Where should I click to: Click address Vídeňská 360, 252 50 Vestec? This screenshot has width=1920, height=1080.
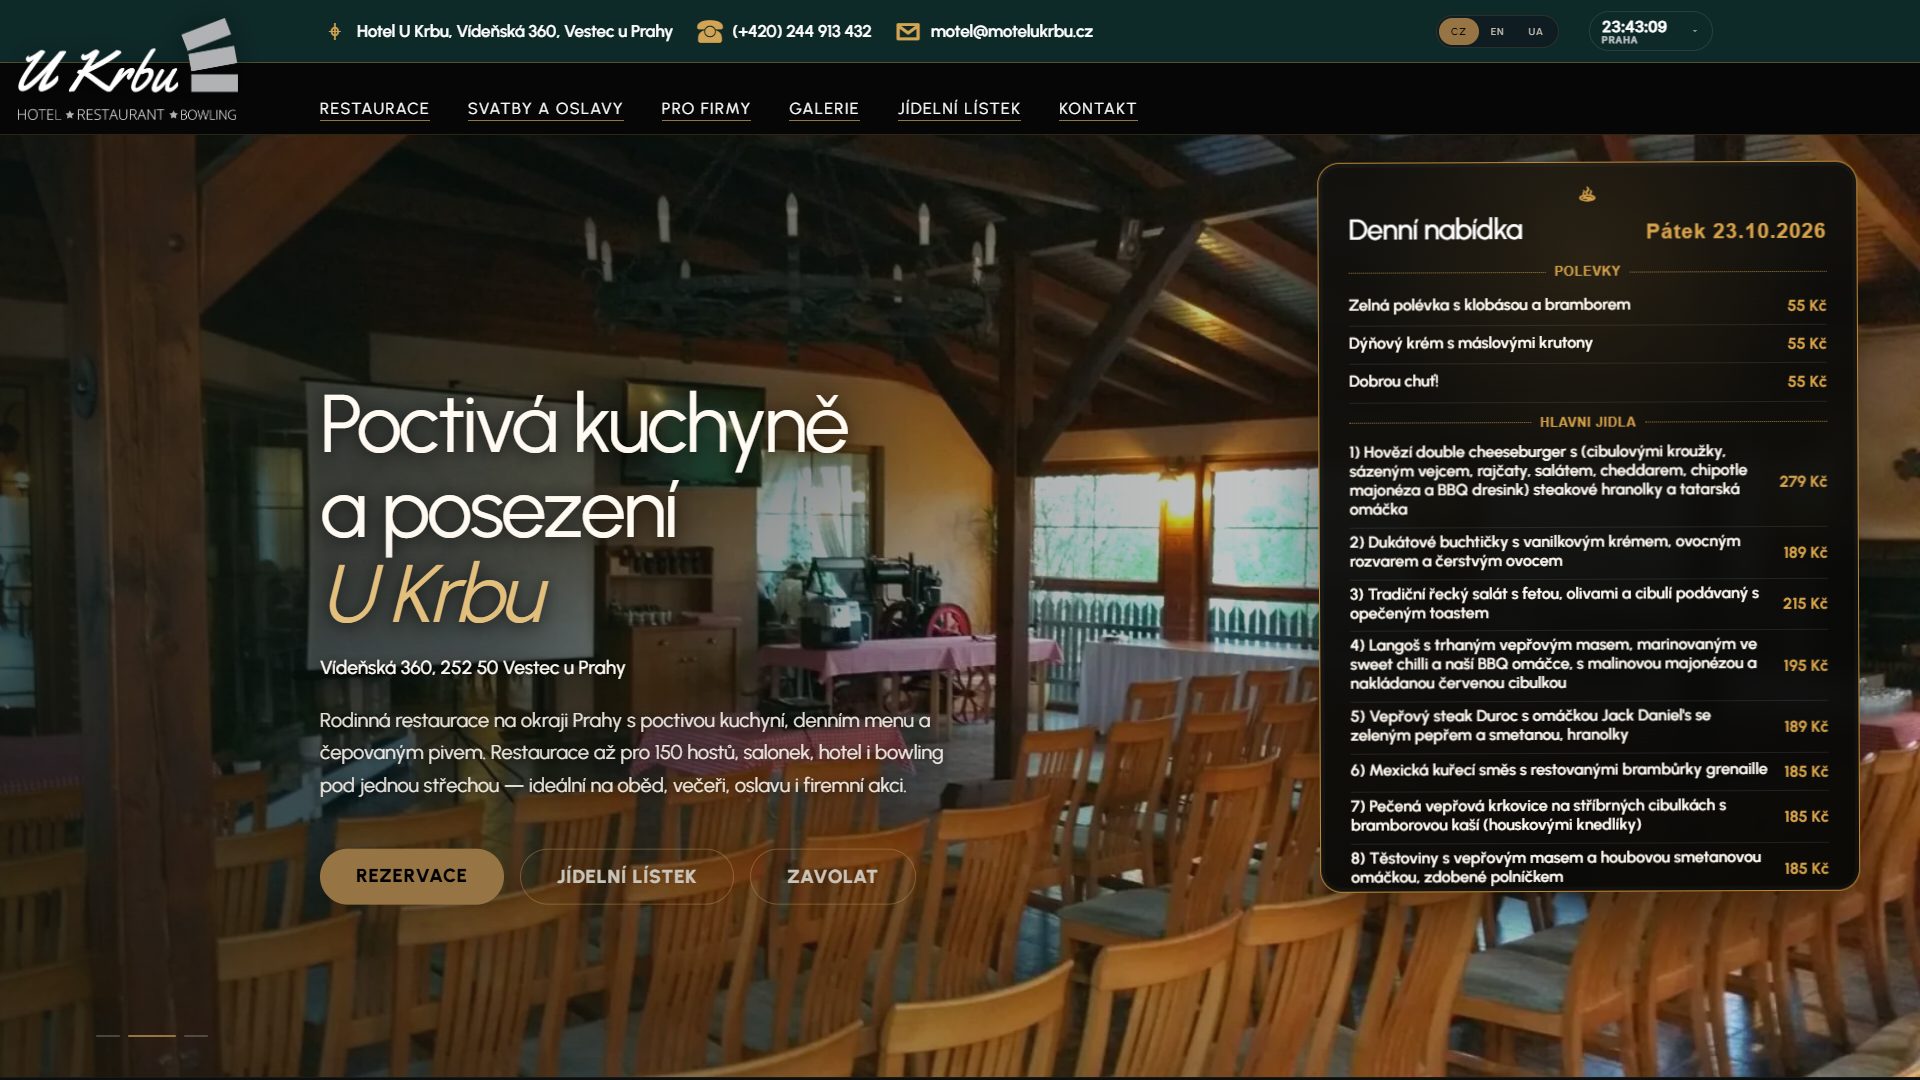[472, 668]
